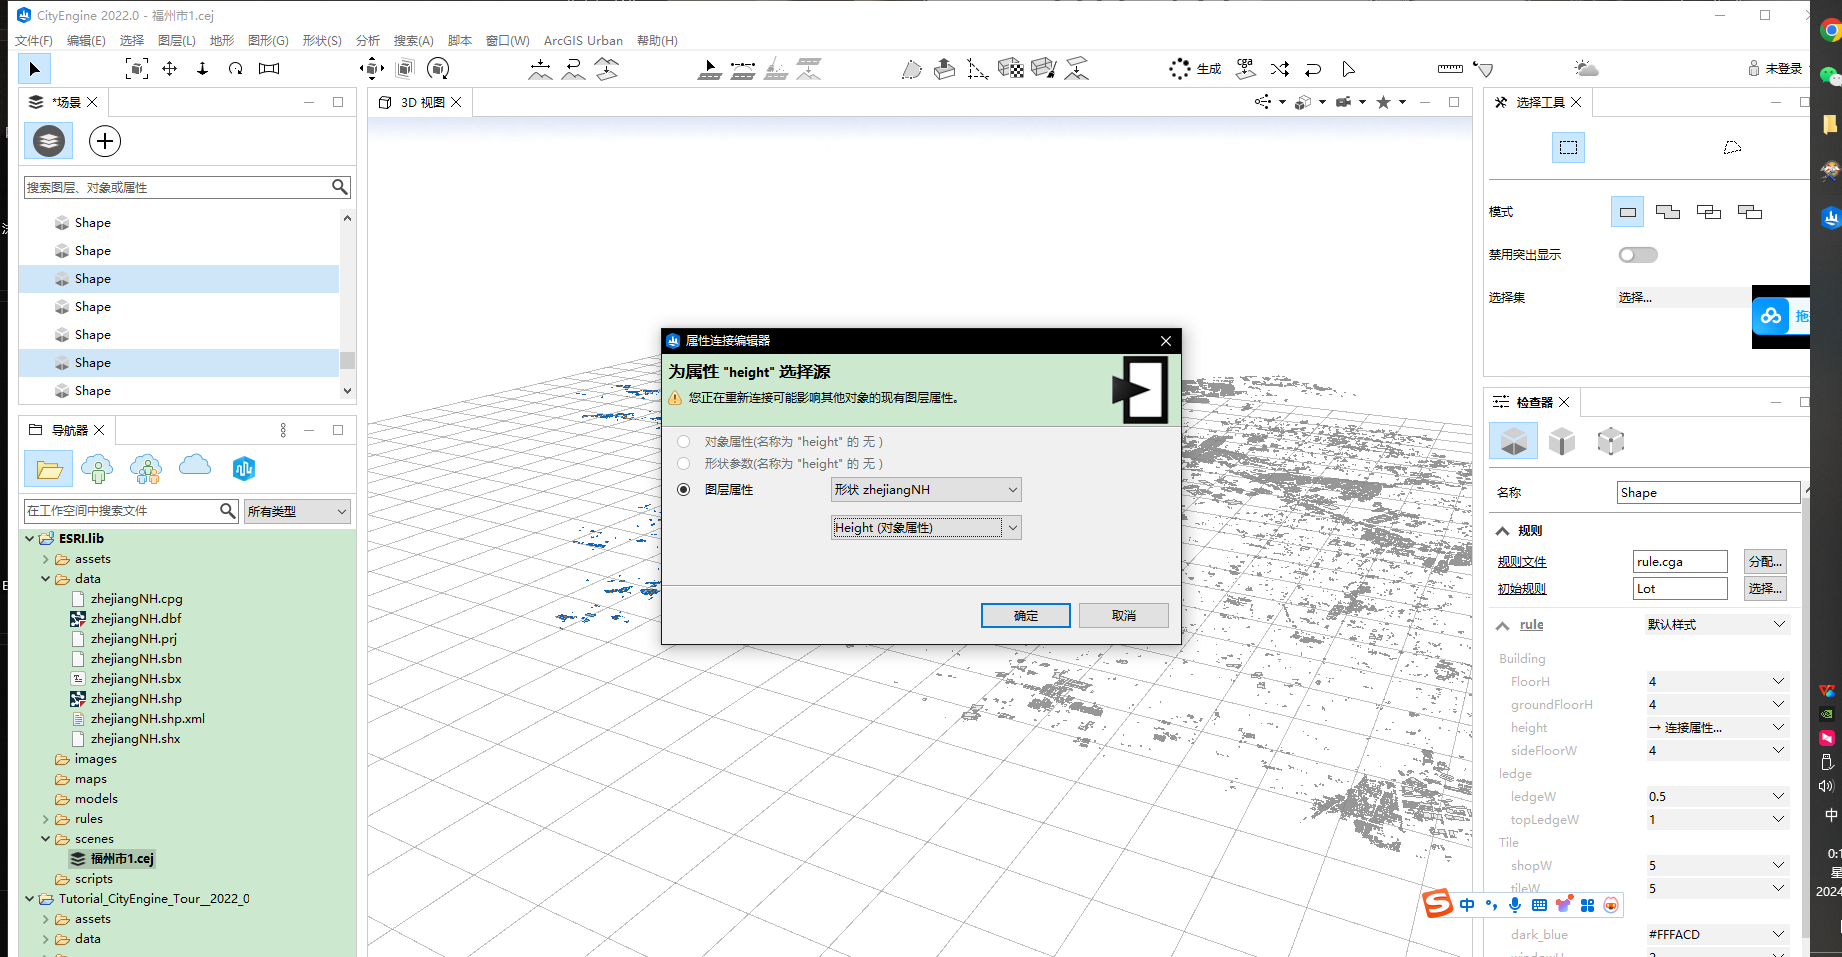1842x957 pixels.
Task: Click the 生成 (Generate) toolbar icon
Action: point(1196,68)
